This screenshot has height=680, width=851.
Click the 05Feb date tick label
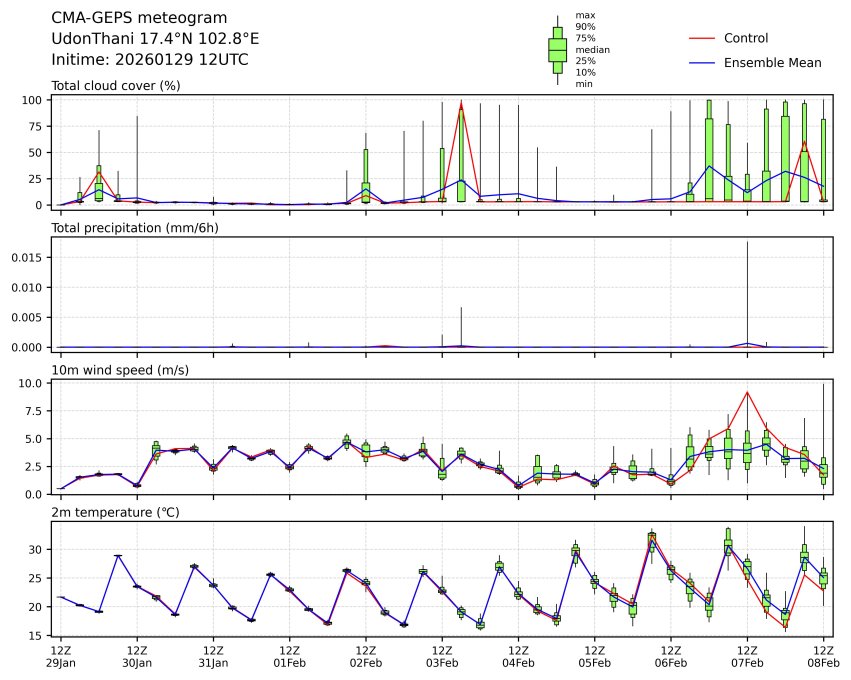(x=594, y=663)
